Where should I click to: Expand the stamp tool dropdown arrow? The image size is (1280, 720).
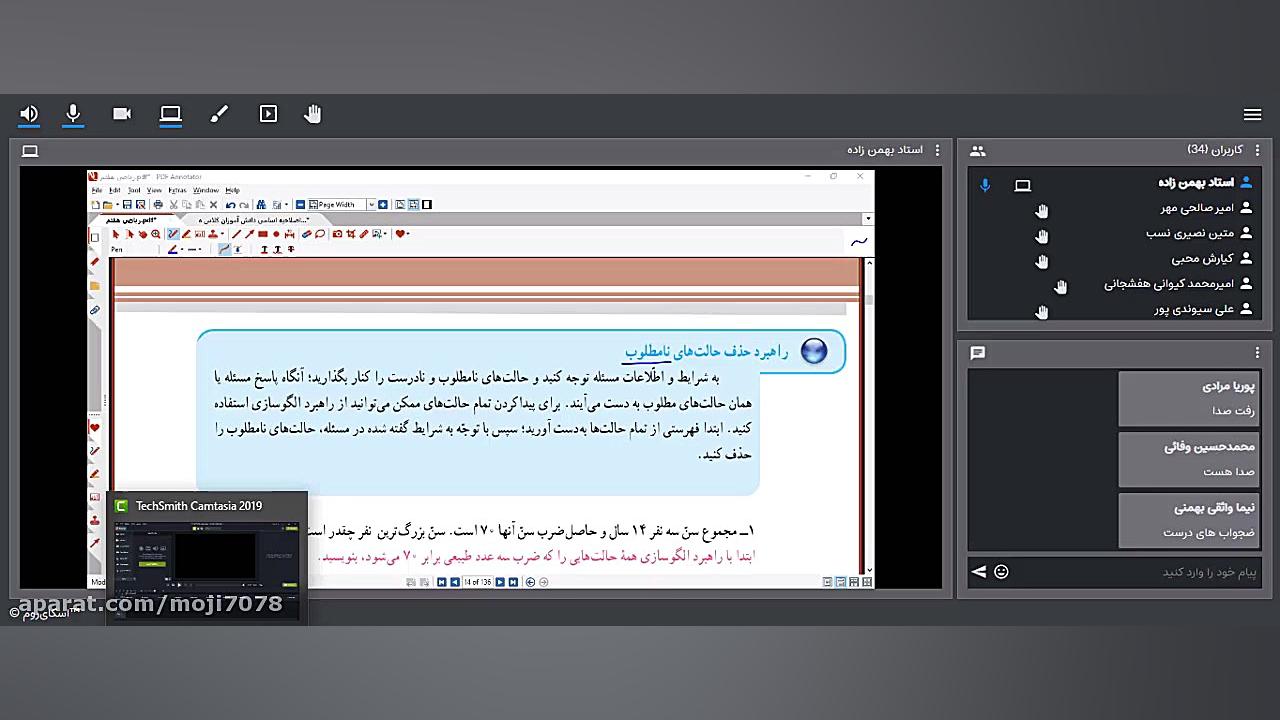click(222, 236)
